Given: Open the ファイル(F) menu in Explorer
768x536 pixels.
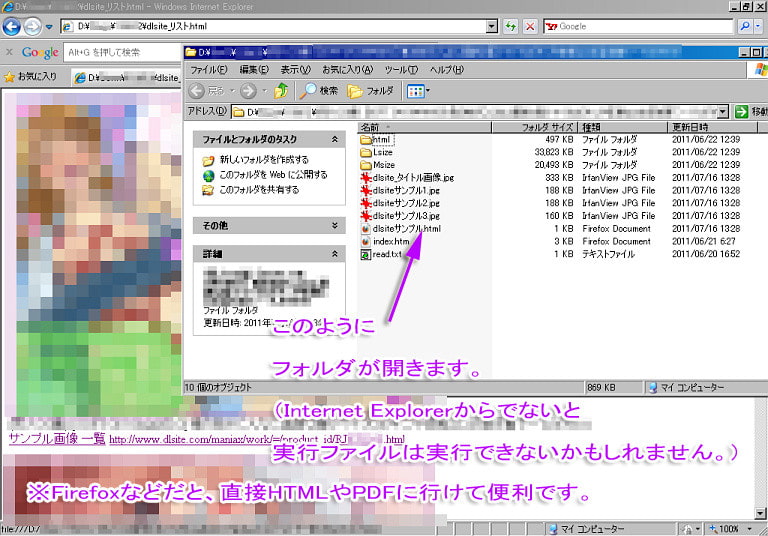Looking at the screenshot, I should (x=209, y=70).
